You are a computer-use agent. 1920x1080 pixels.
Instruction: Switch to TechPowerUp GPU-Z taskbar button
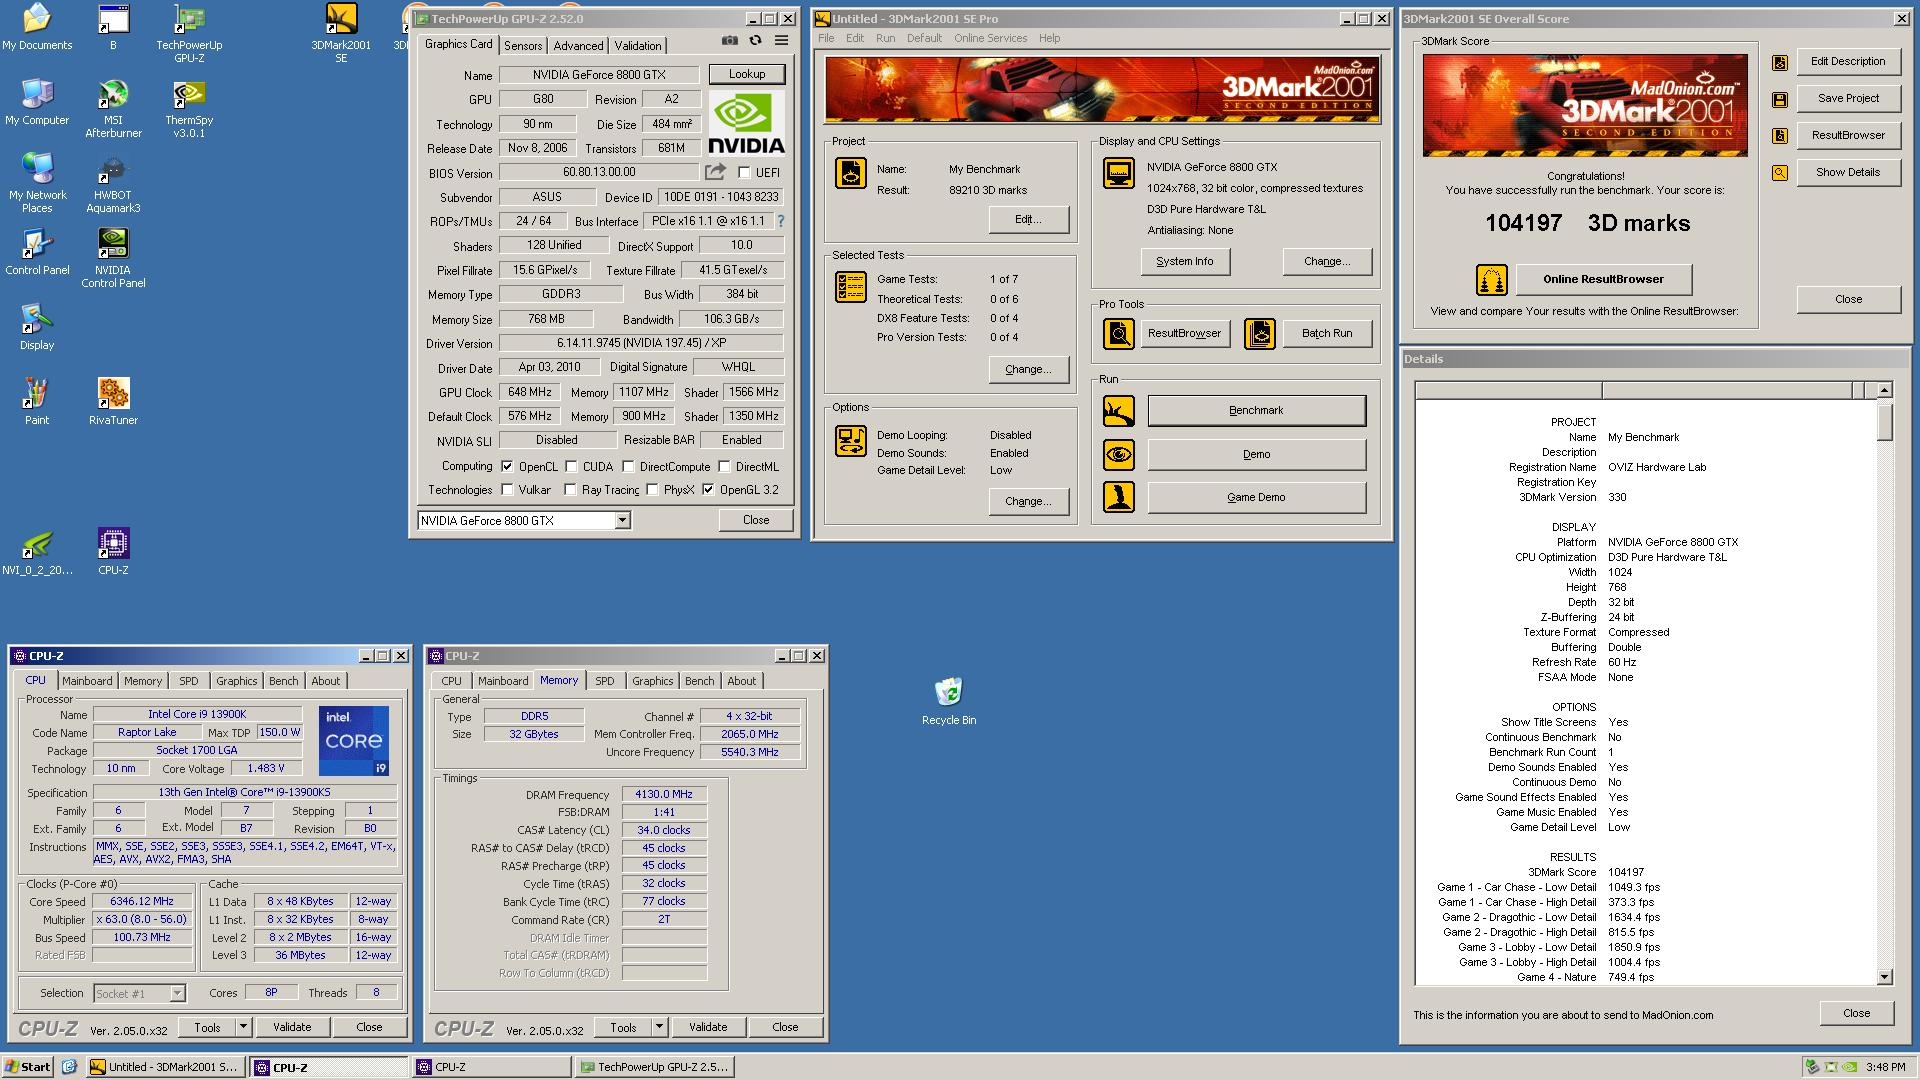pos(655,1067)
